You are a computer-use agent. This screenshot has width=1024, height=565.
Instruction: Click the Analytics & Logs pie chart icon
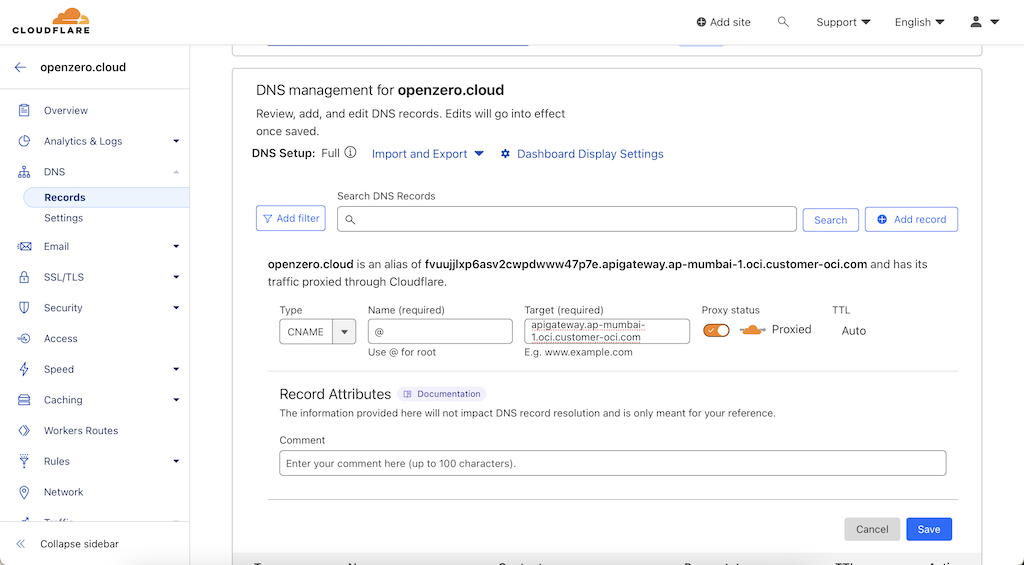click(x=24, y=141)
